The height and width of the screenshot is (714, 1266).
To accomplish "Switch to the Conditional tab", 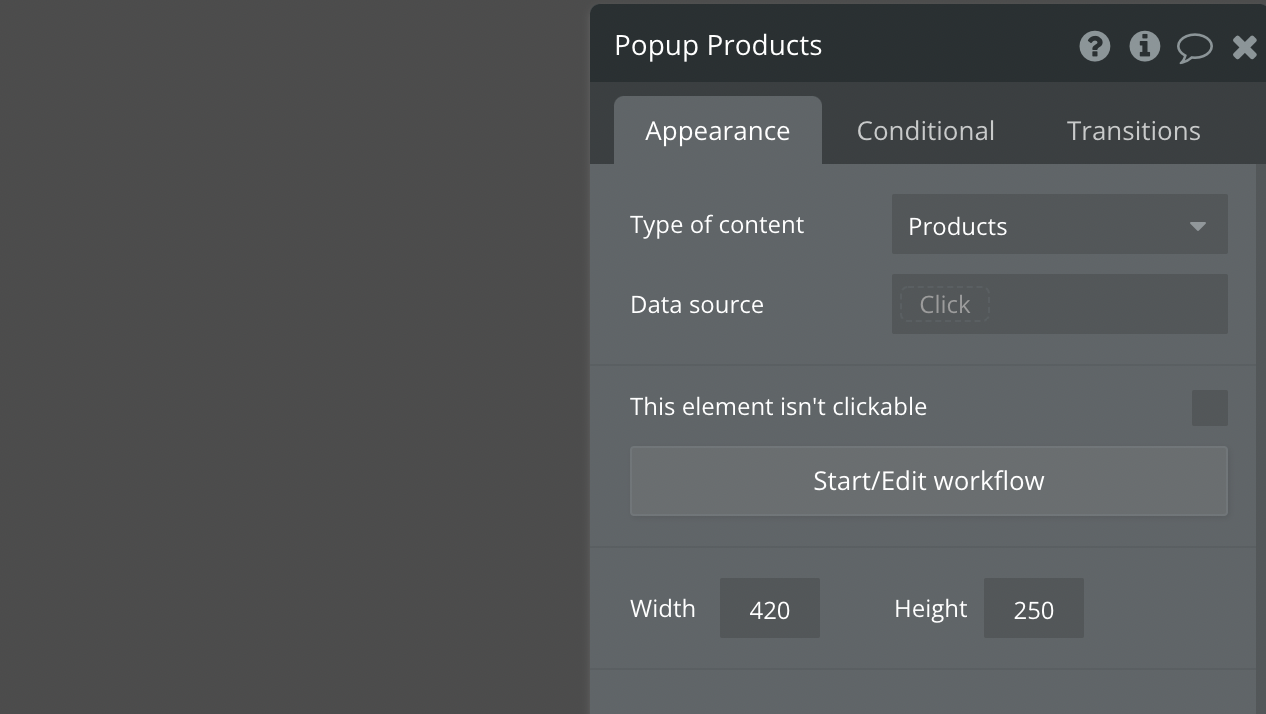I will click(x=924, y=130).
